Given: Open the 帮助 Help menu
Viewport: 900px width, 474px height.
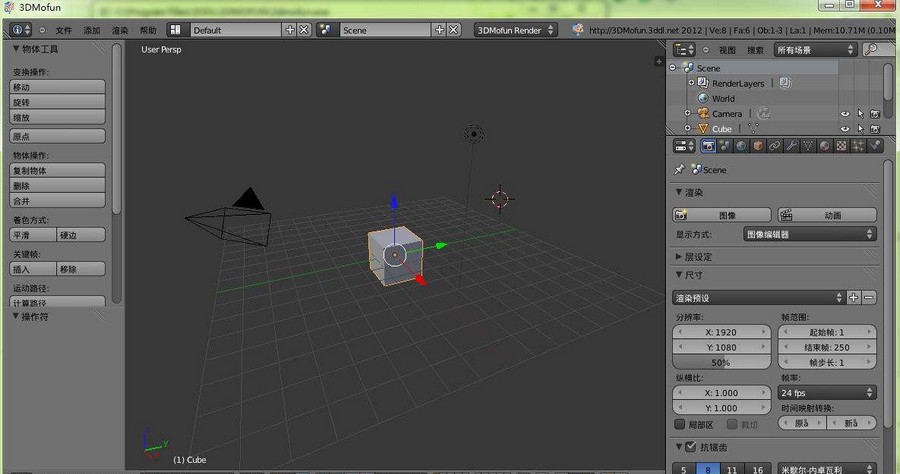Looking at the screenshot, I should tap(148, 30).
